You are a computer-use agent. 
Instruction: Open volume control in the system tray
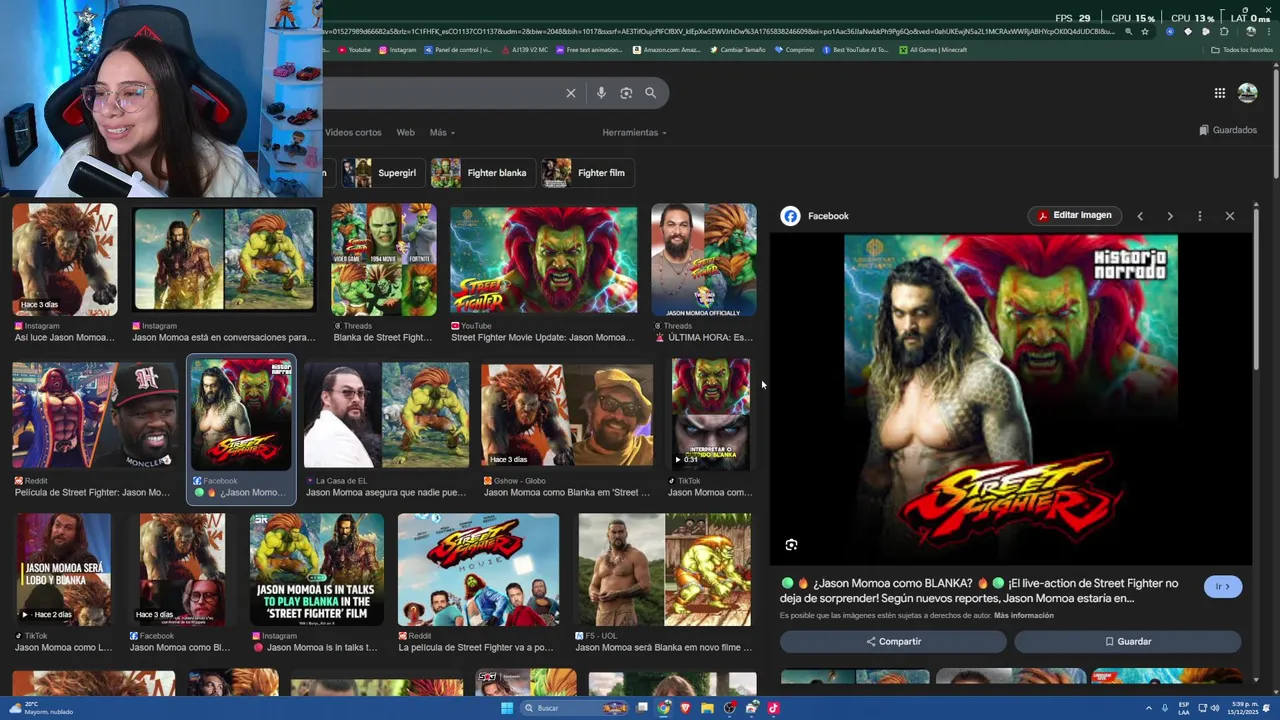tap(1215, 708)
